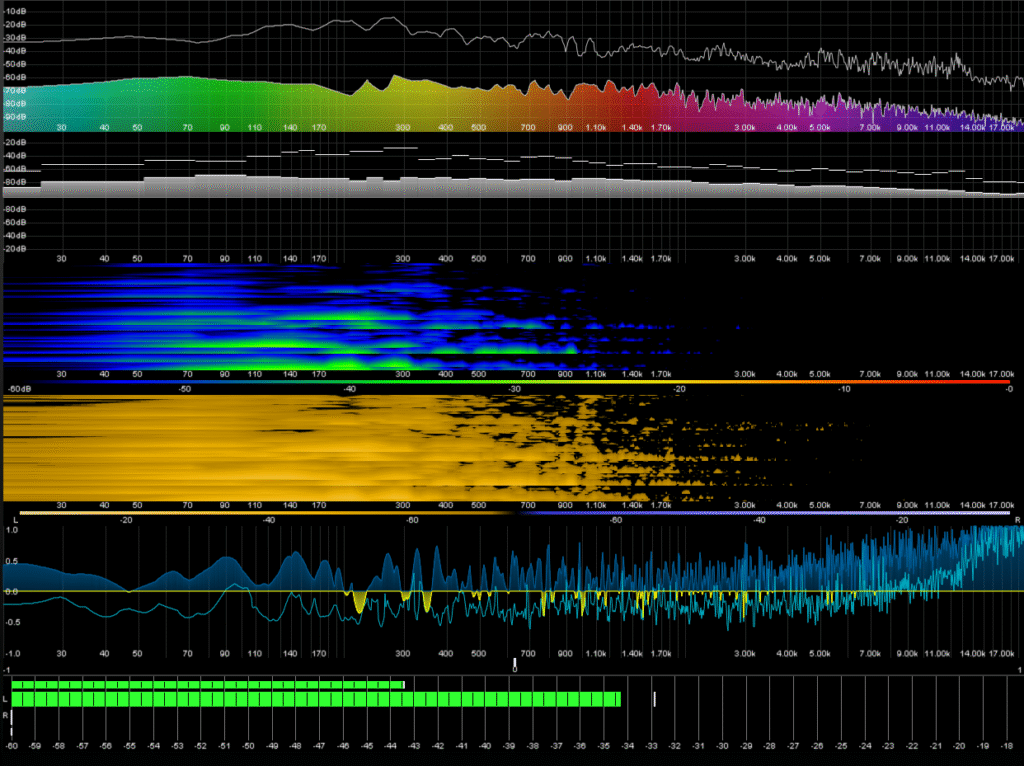This screenshot has height=766, width=1024.
Task: Click the -1 label on the correlation meter
Action: click(x=7, y=670)
